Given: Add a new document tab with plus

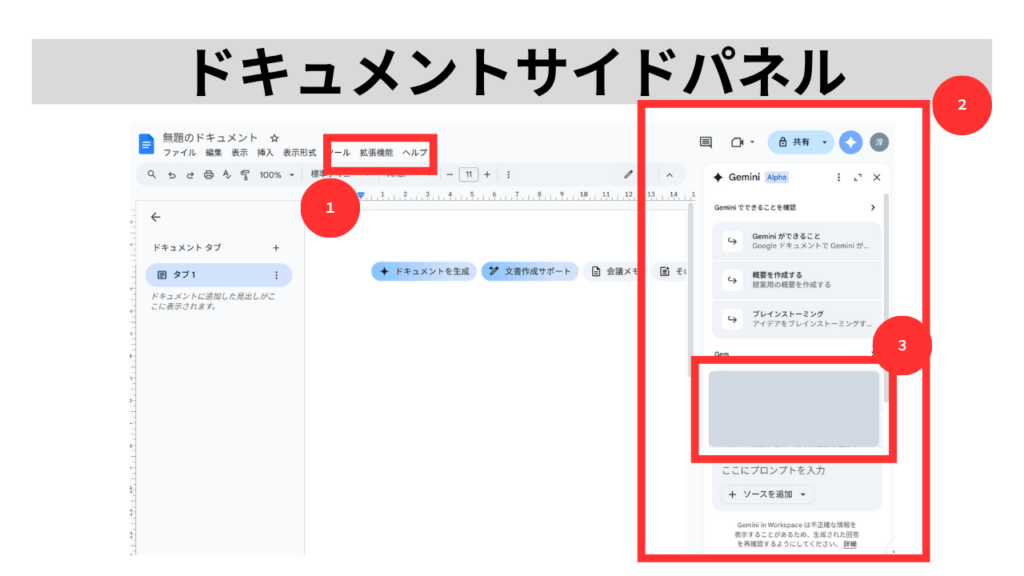Looking at the screenshot, I should coord(276,248).
